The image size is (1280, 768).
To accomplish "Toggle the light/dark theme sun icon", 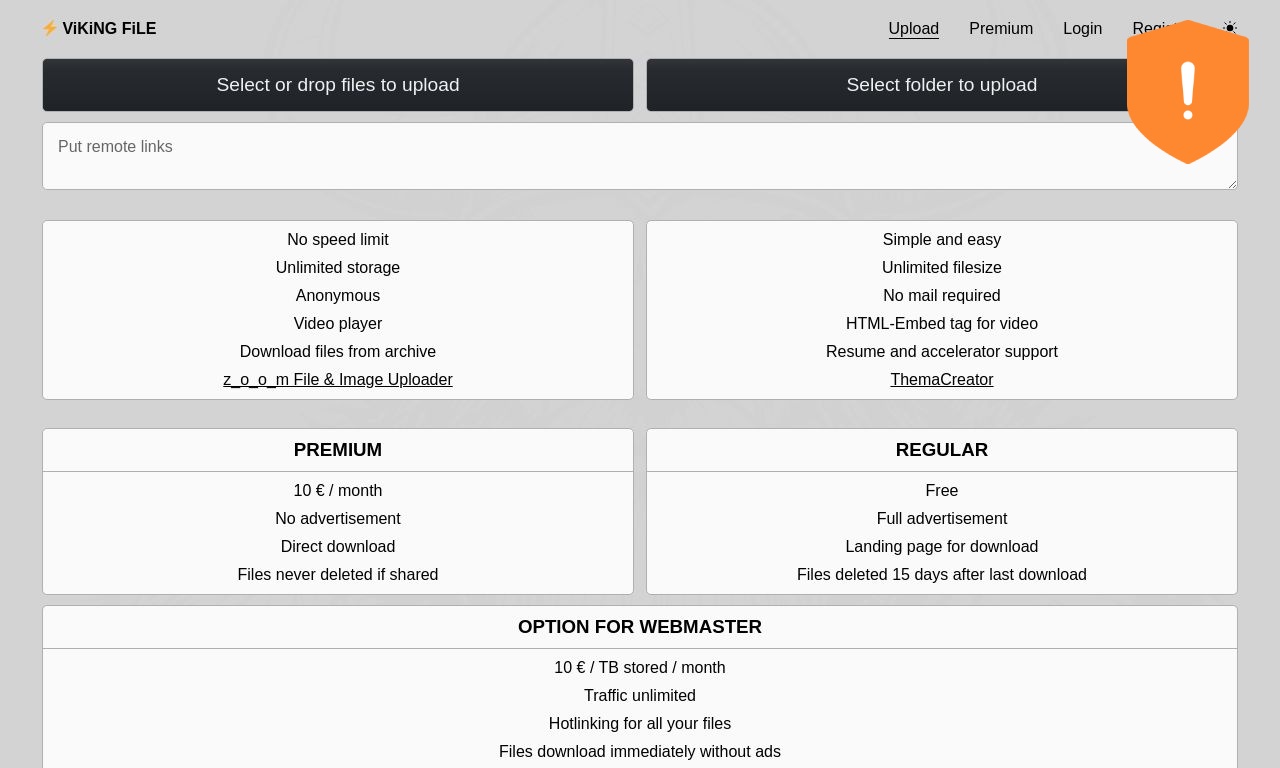I will [1230, 28].
